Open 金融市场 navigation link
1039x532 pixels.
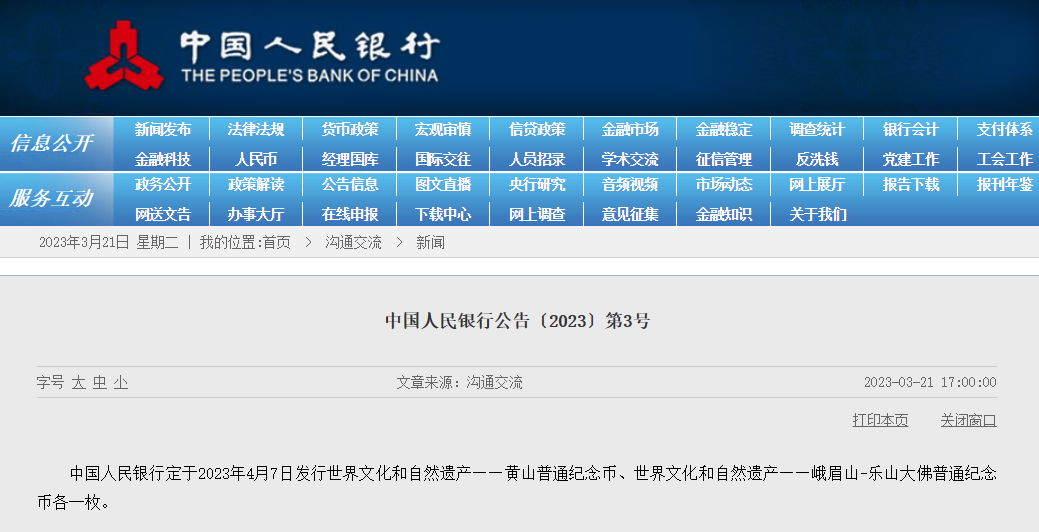point(630,129)
